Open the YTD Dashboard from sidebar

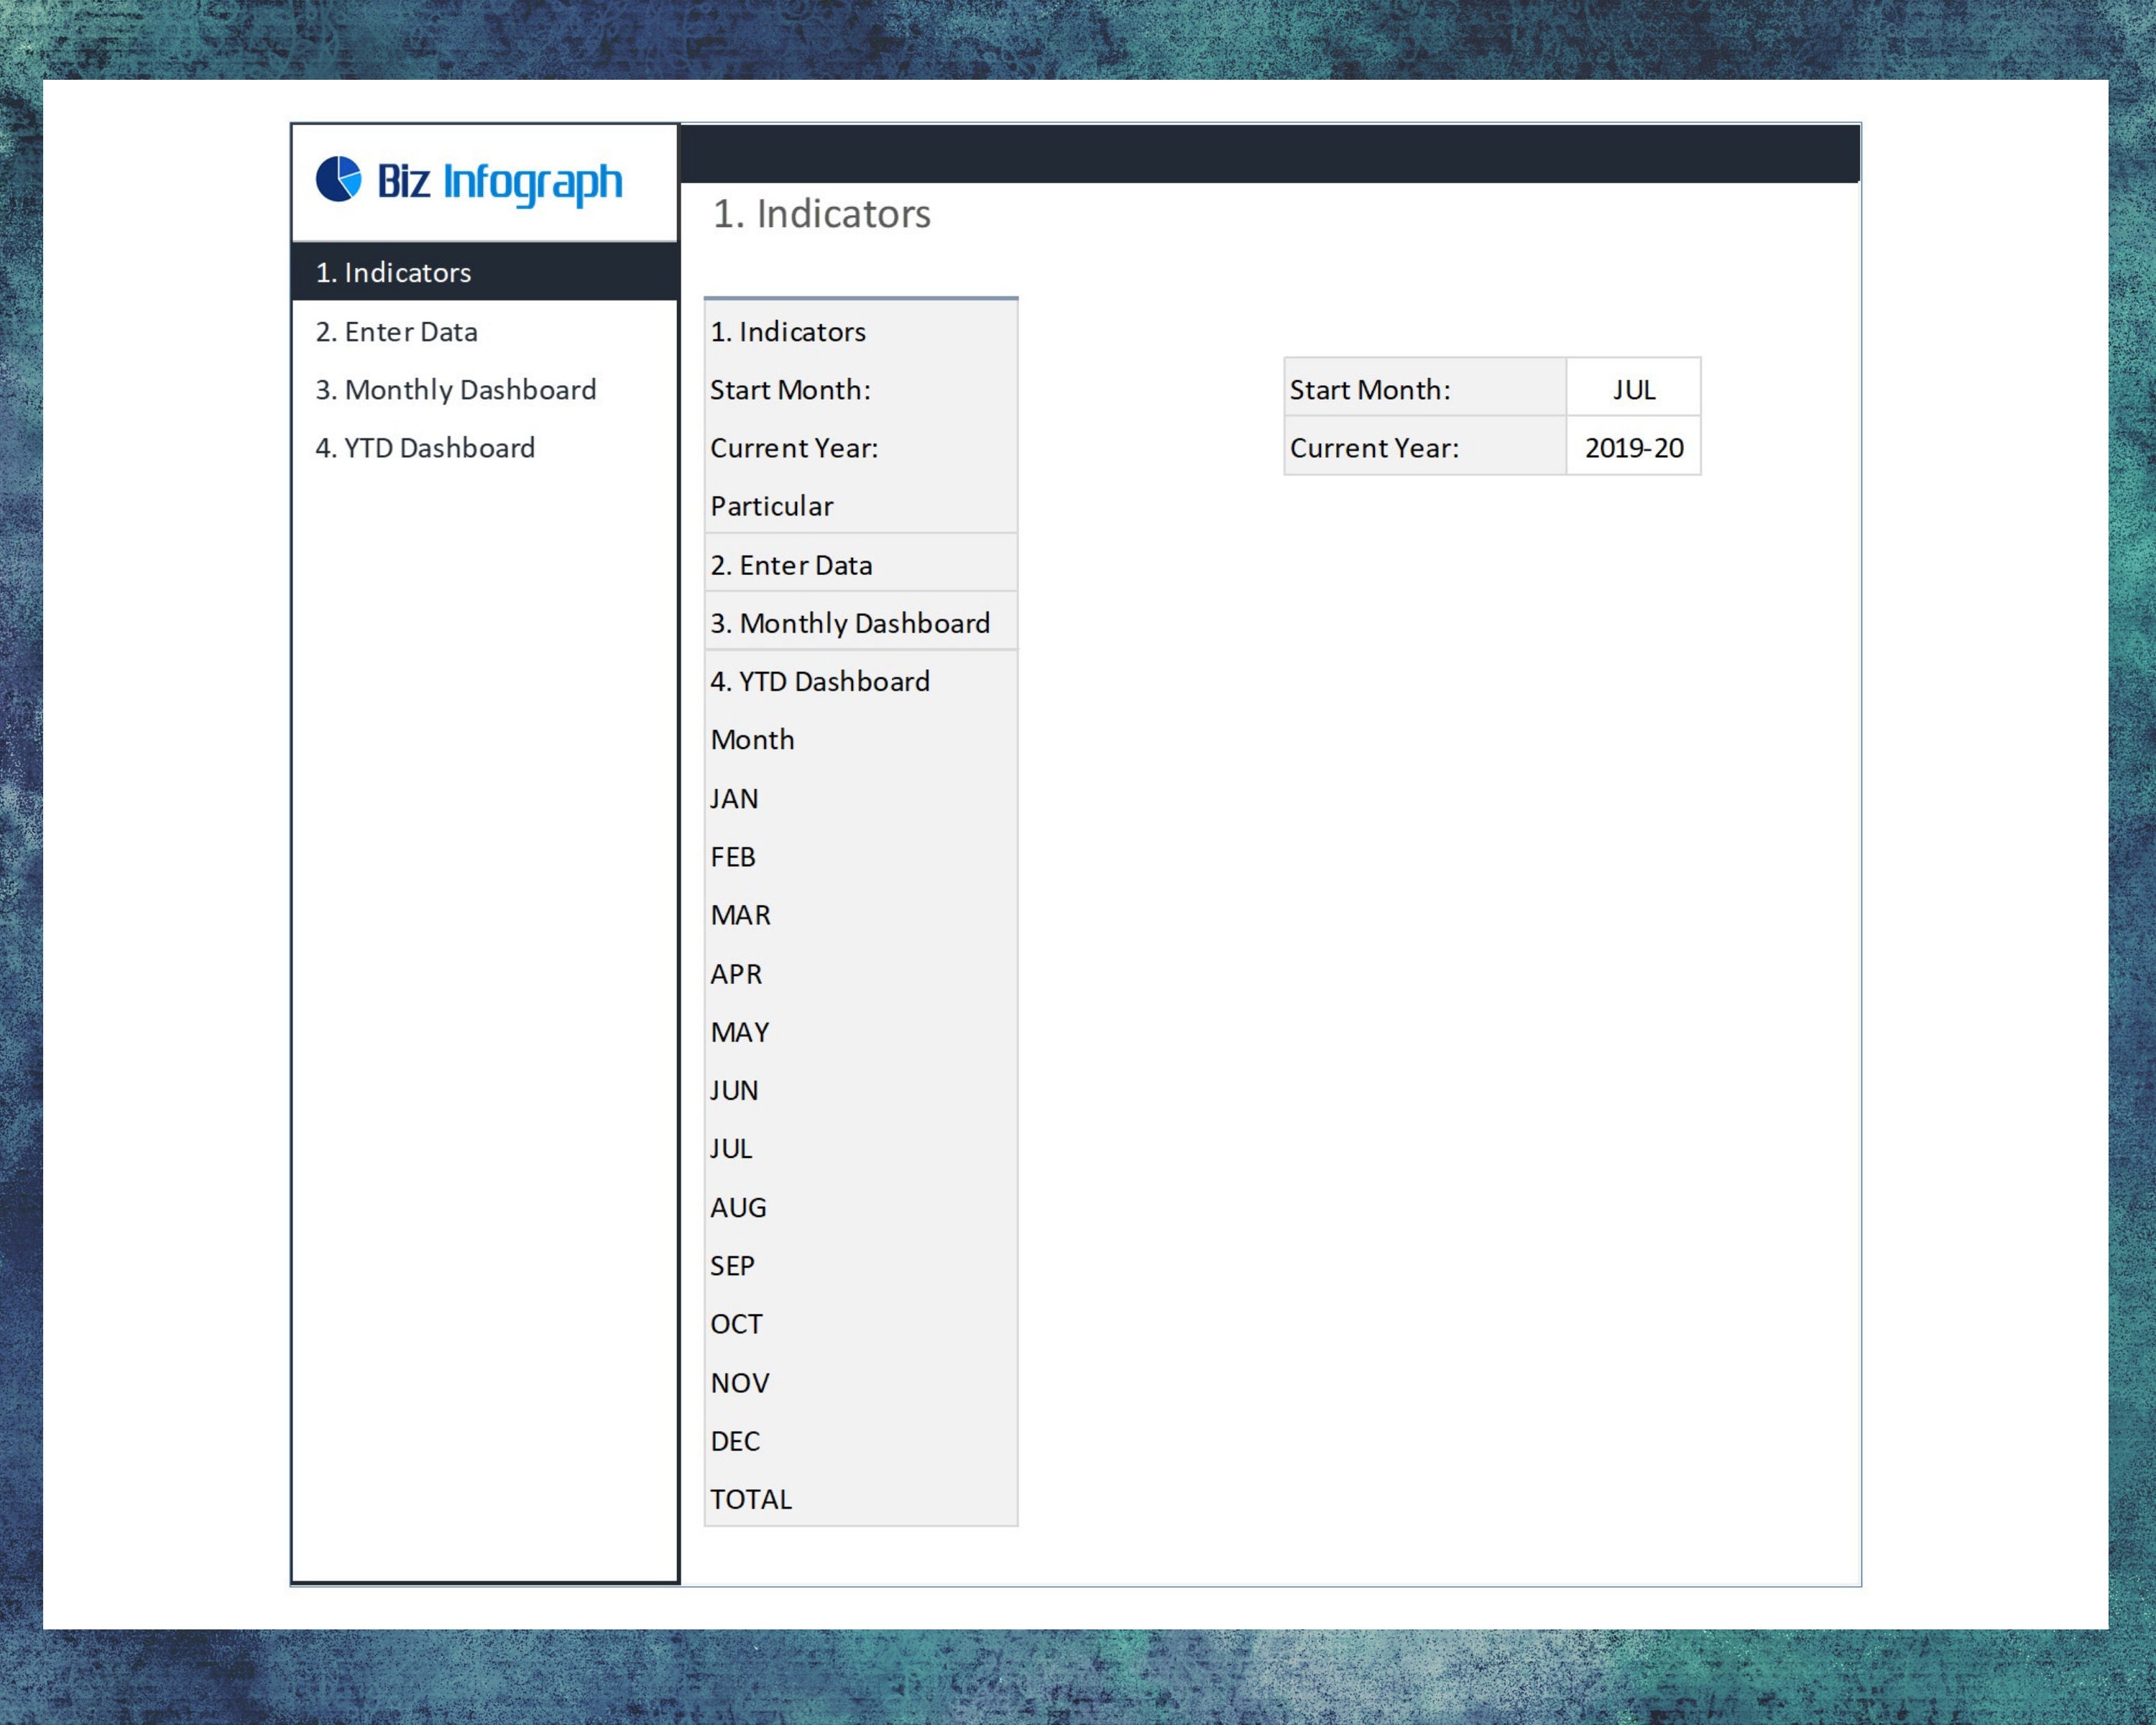coord(425,447)
